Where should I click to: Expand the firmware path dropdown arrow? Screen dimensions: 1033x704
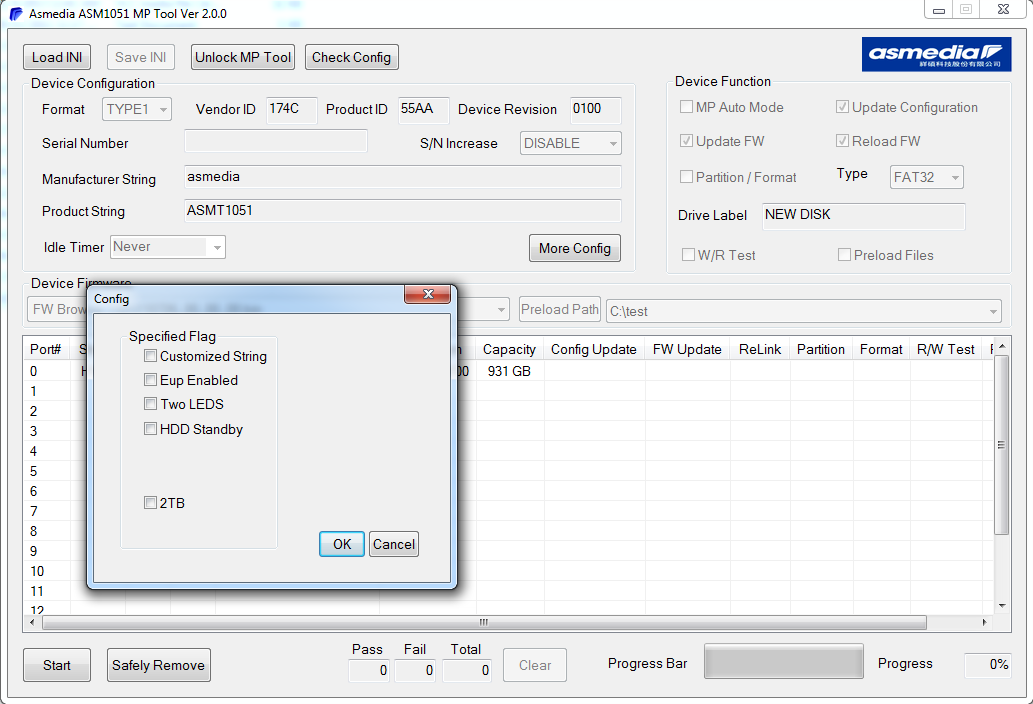[x=501, y=310]
